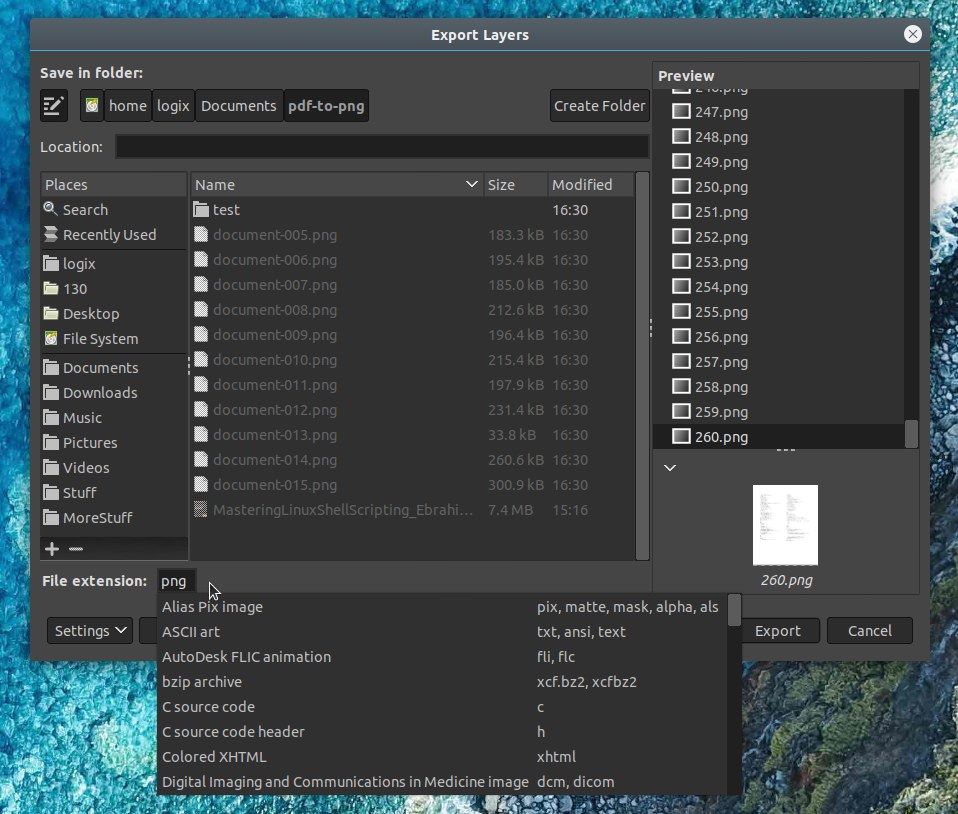Open Search in the Places sidebar

tap(84, 209)
